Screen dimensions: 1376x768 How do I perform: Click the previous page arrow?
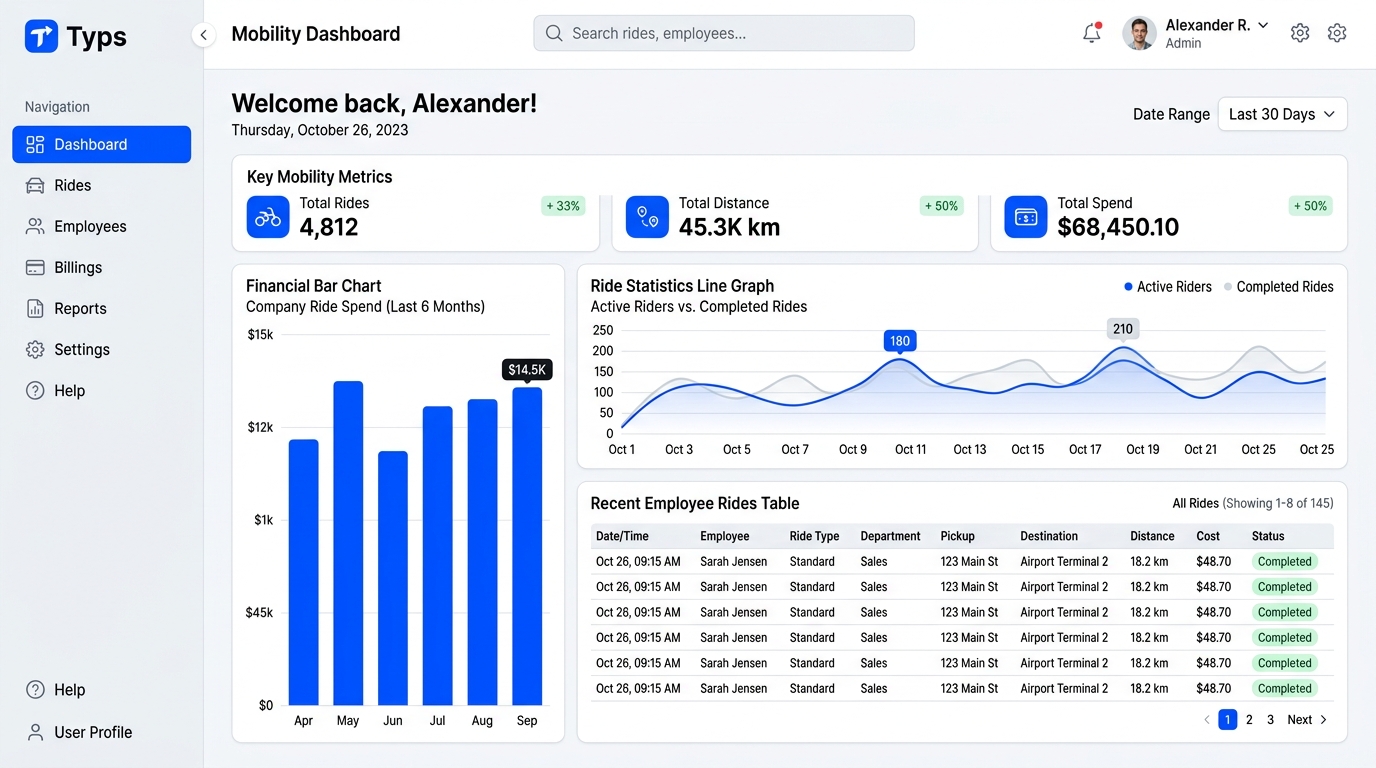[x=1206, y=719]
